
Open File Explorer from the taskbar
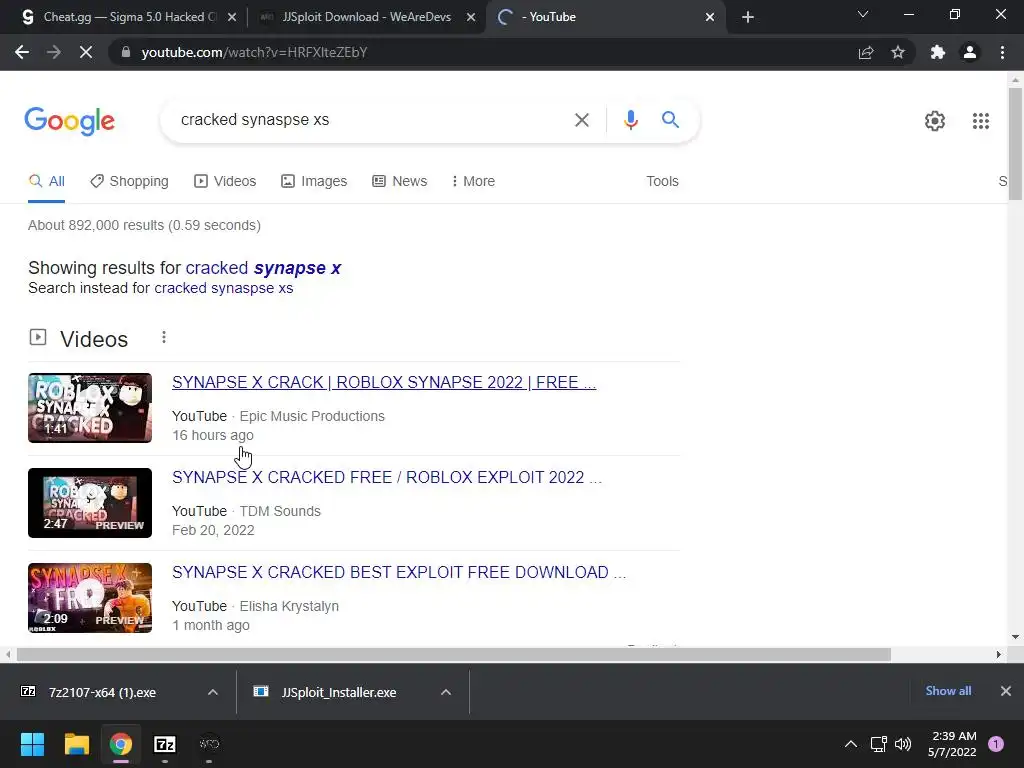pyautogui.click(x=76, y=744)
